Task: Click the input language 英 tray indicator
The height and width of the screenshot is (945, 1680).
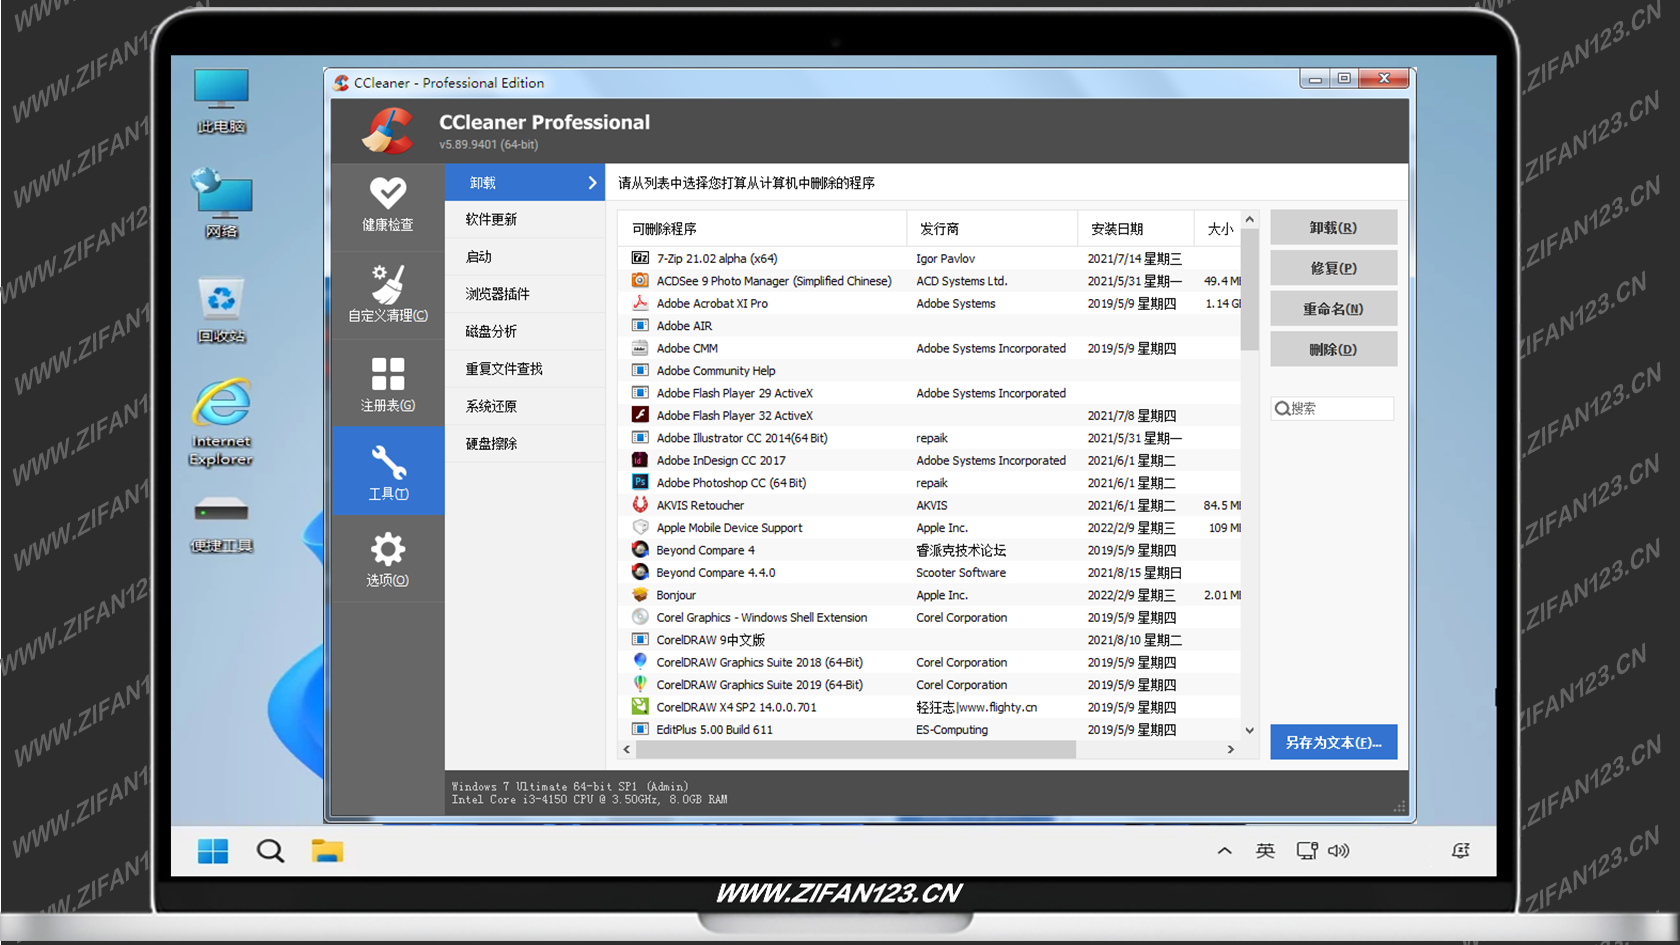Action: [1265, 851]
